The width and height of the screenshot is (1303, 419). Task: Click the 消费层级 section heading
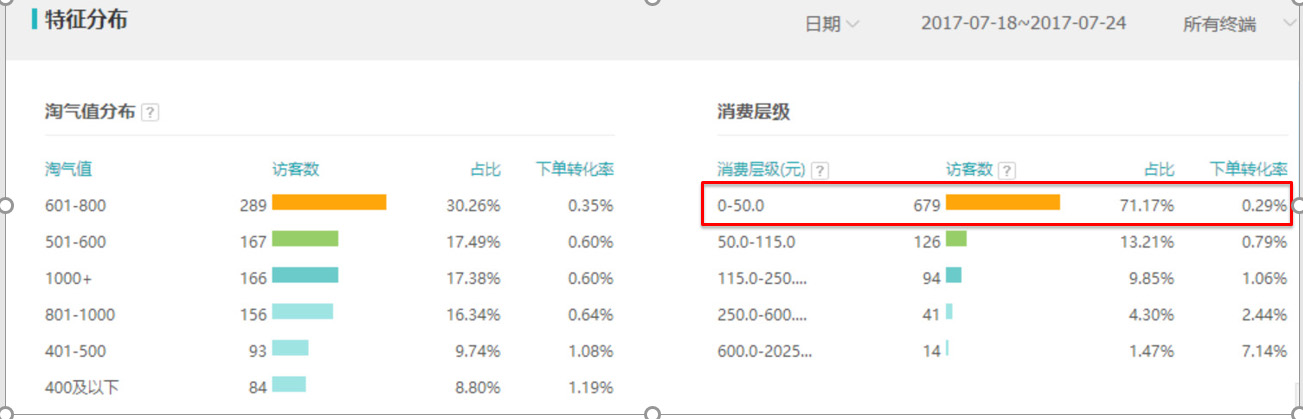[754, 112]
